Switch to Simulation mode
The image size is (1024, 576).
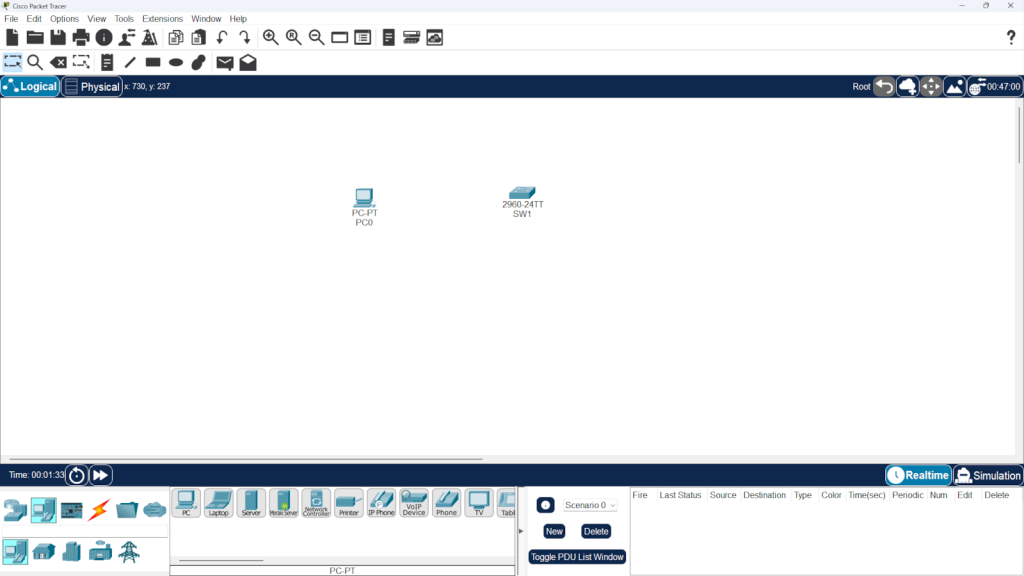pyautogui.click(x=988, y=476)
